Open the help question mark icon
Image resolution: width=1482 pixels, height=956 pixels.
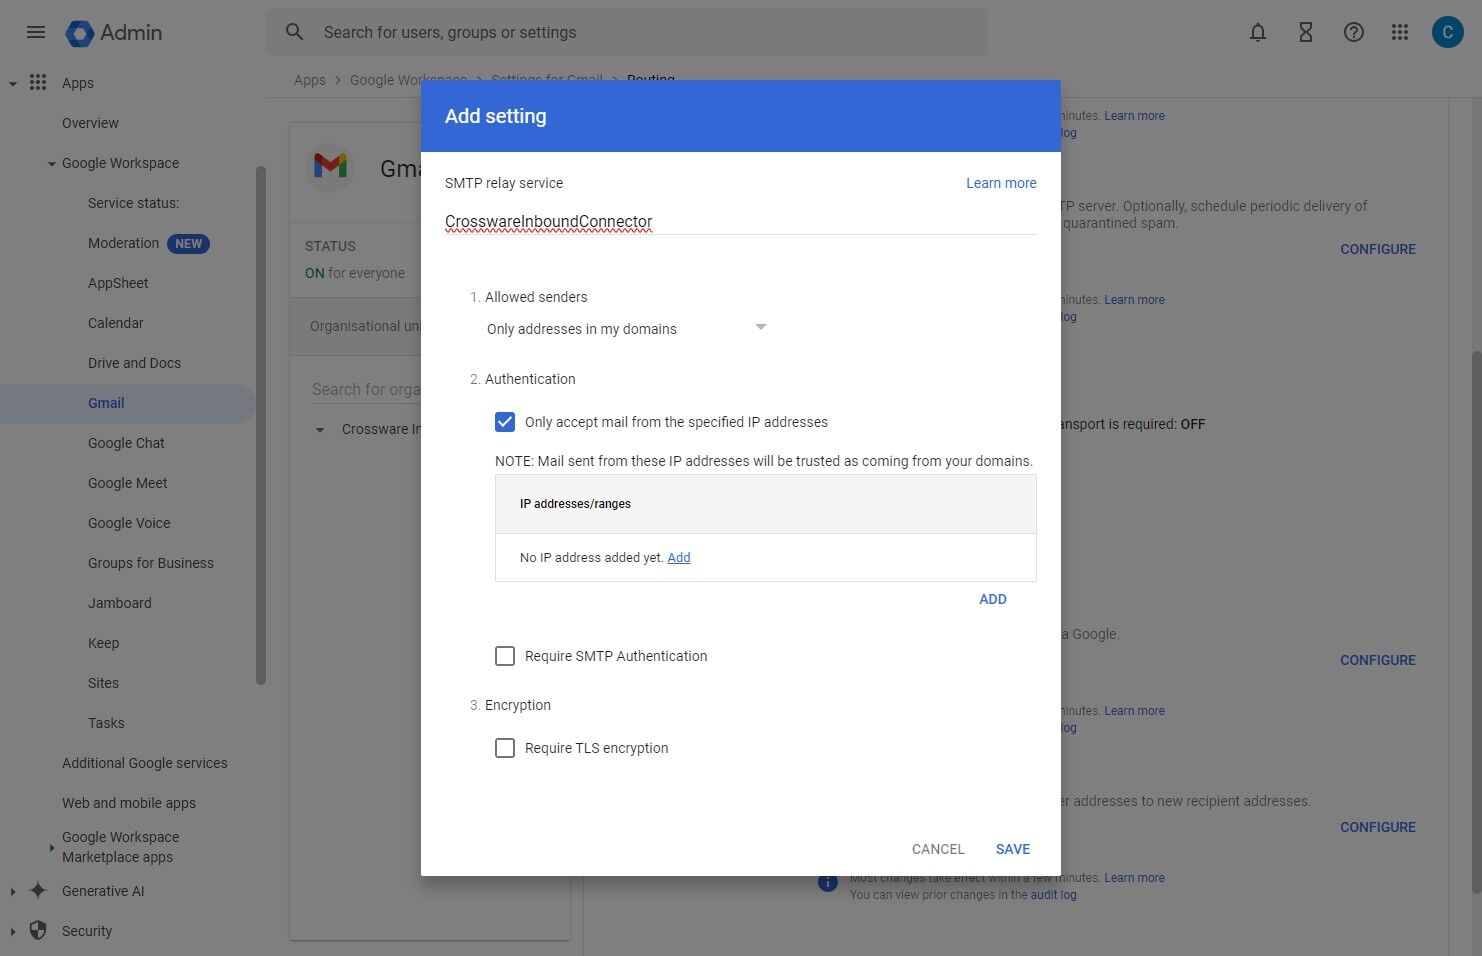click(1354, 32)
